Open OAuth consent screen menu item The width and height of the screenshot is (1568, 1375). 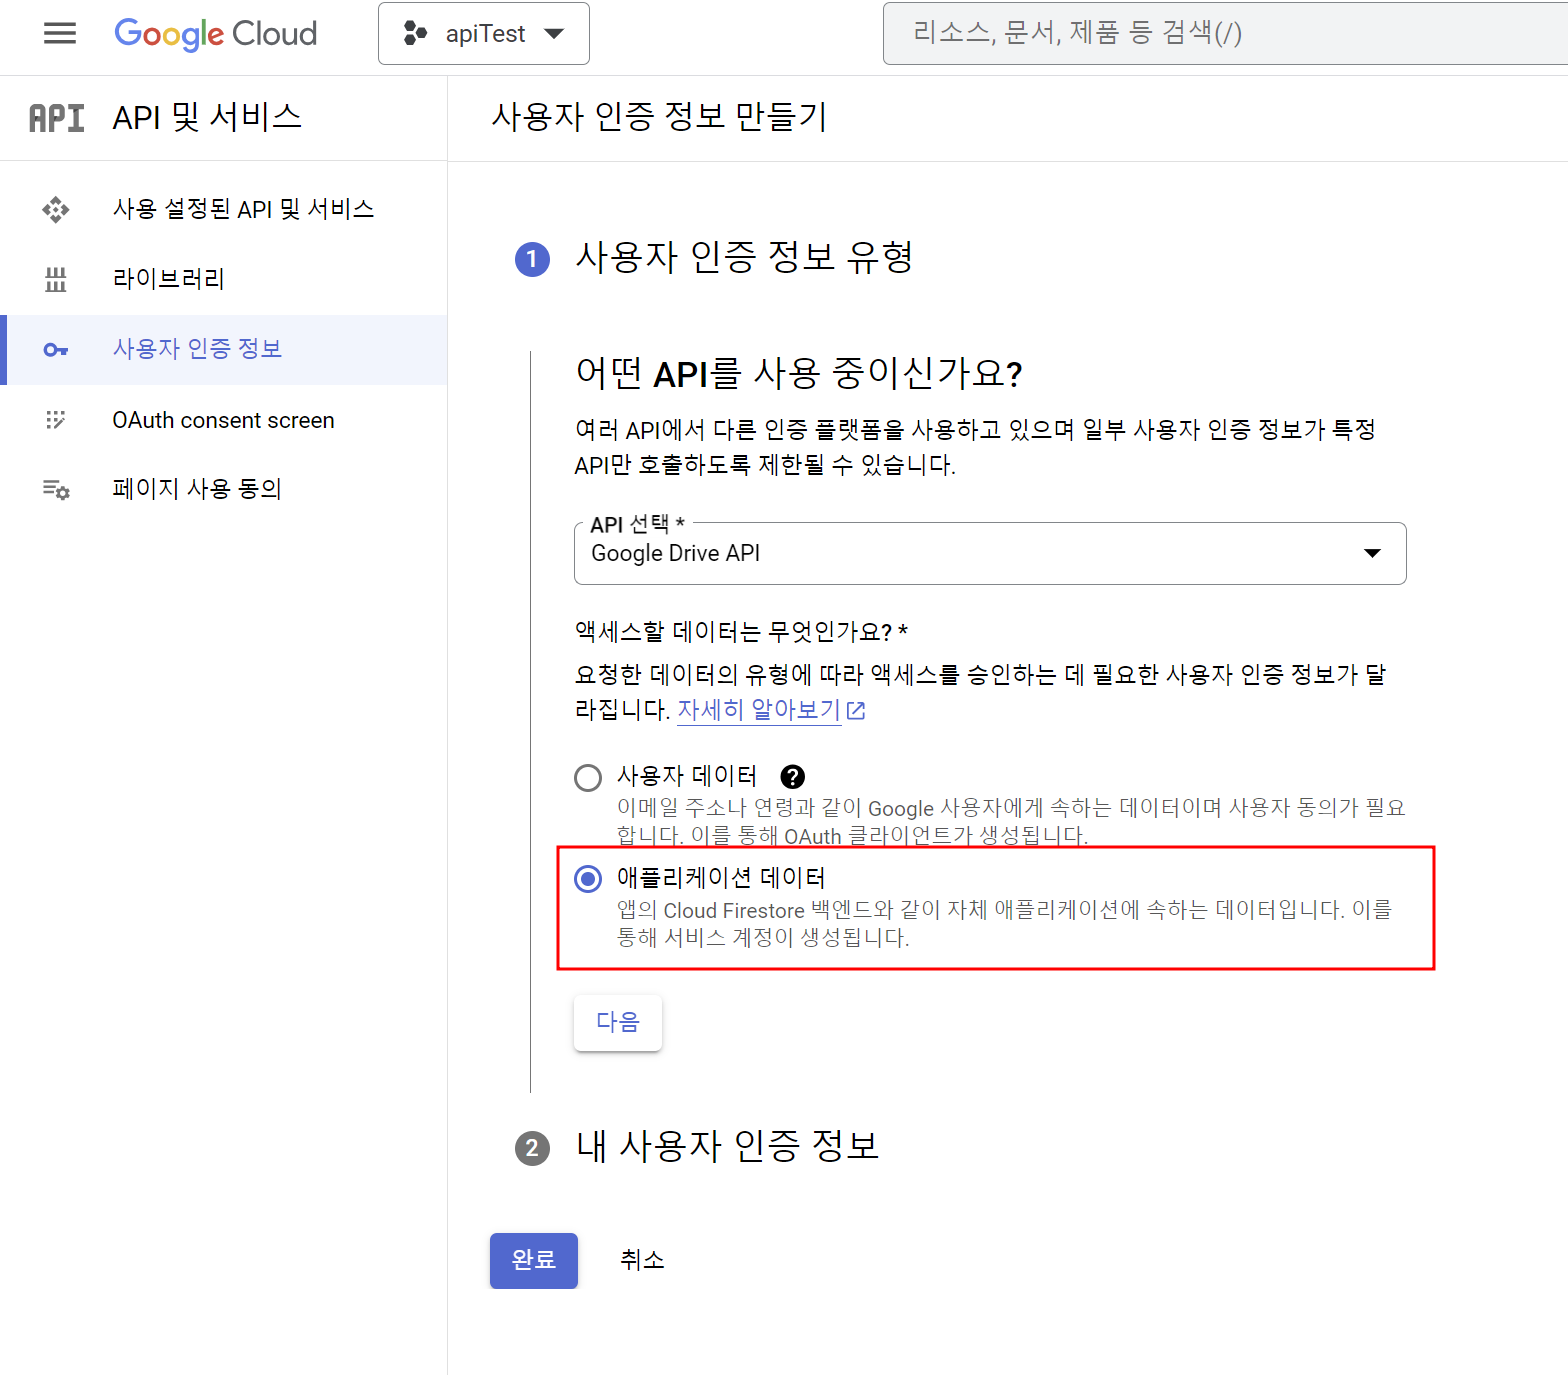224,420
